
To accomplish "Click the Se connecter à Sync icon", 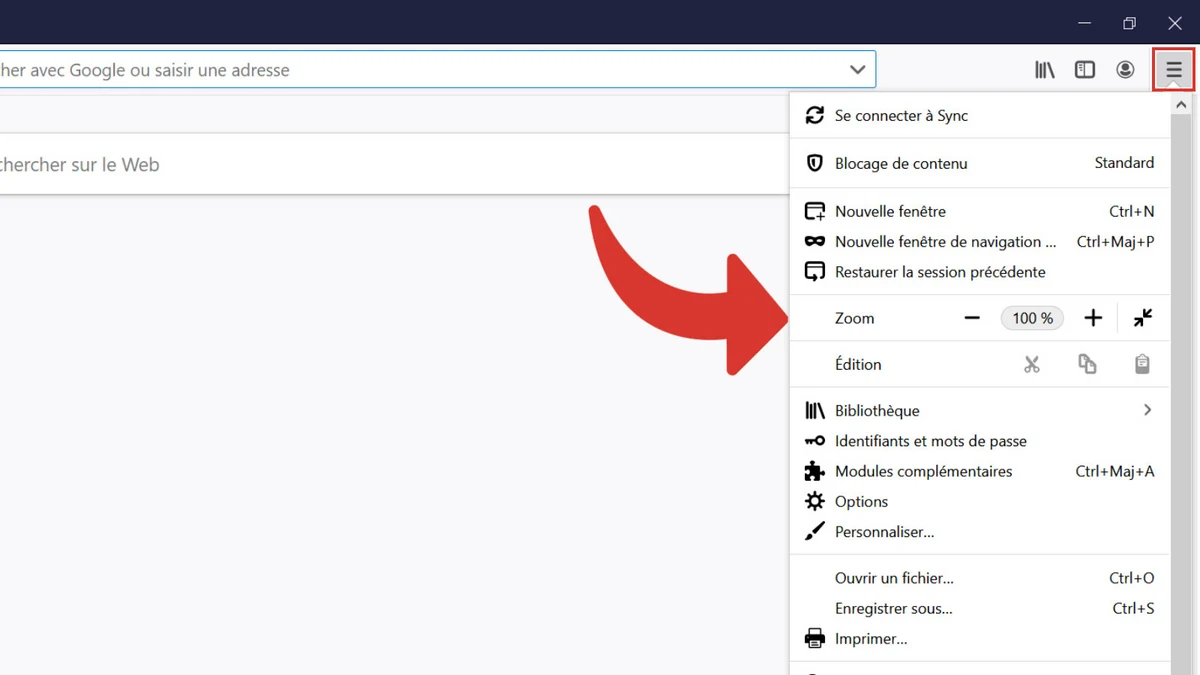I will (813, 115).
